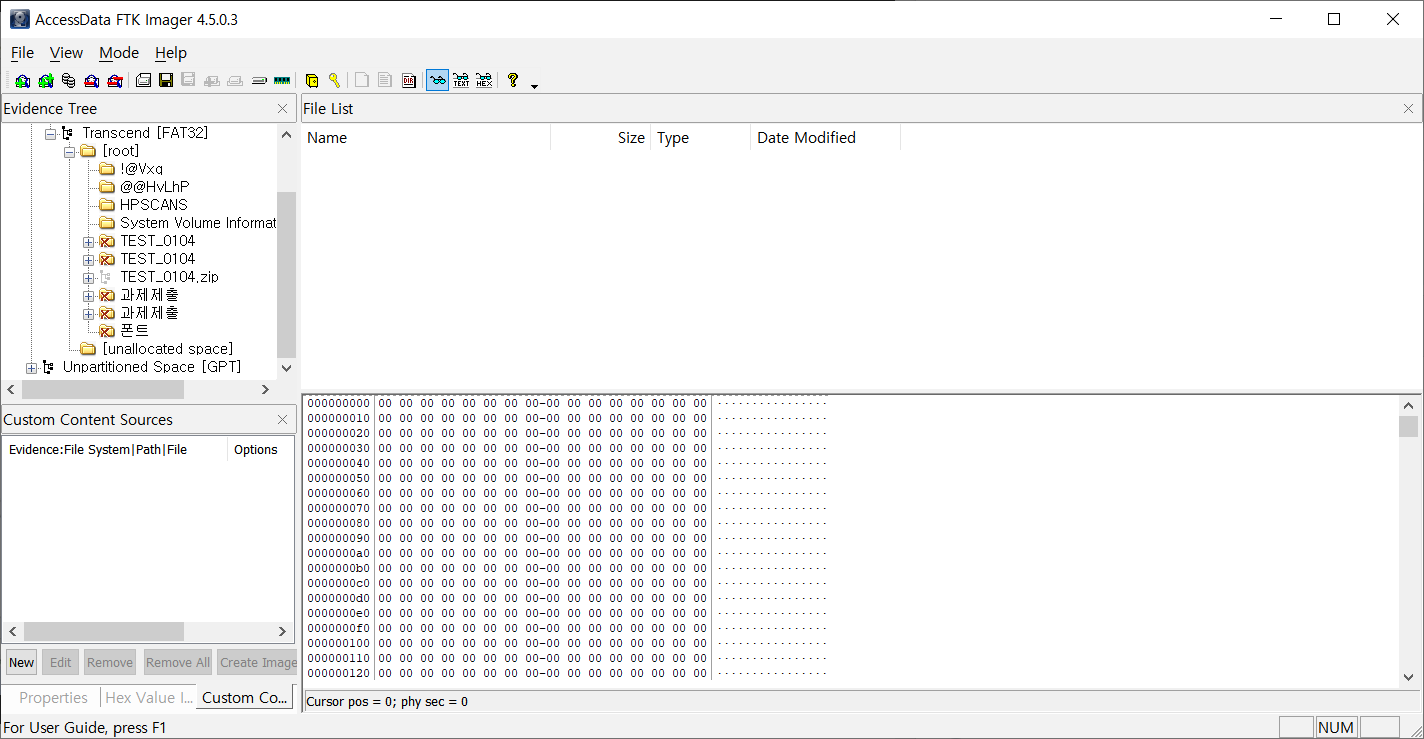Sort by the Date Modified column
Image resolution: width=1424 pixels, height=739 pixels.
825,138
